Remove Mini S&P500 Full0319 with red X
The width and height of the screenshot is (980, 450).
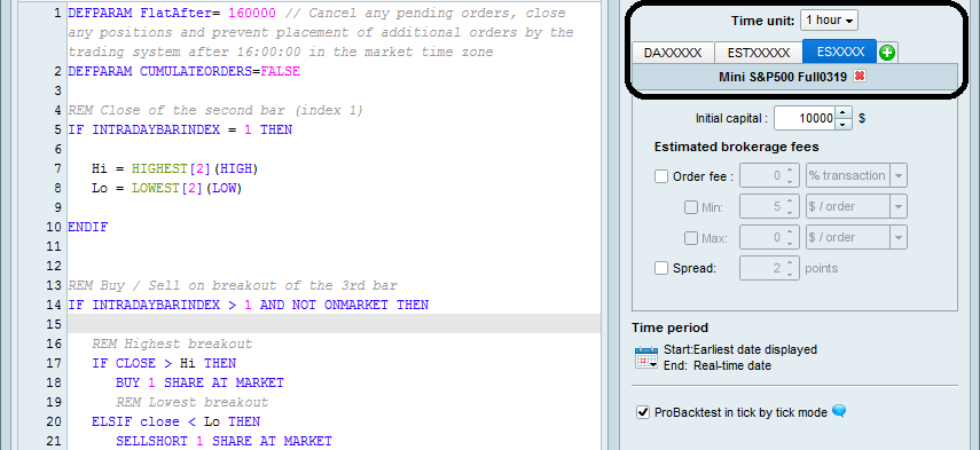(x=859, y=76)
